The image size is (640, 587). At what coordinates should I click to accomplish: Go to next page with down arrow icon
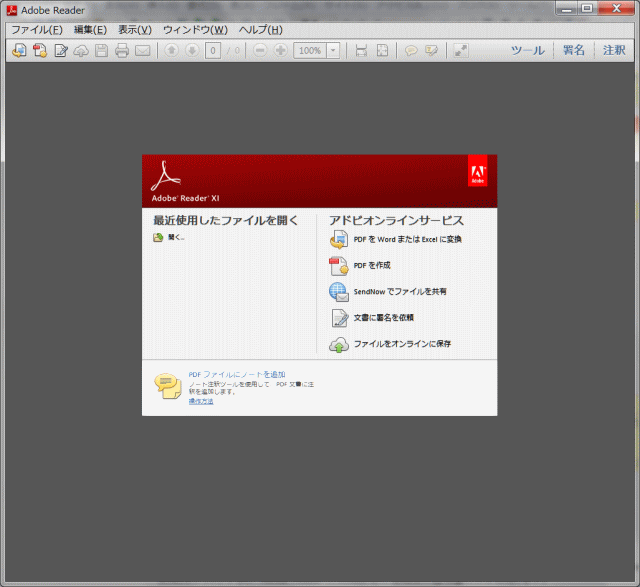pyautogui.click(x=192, y=50)
